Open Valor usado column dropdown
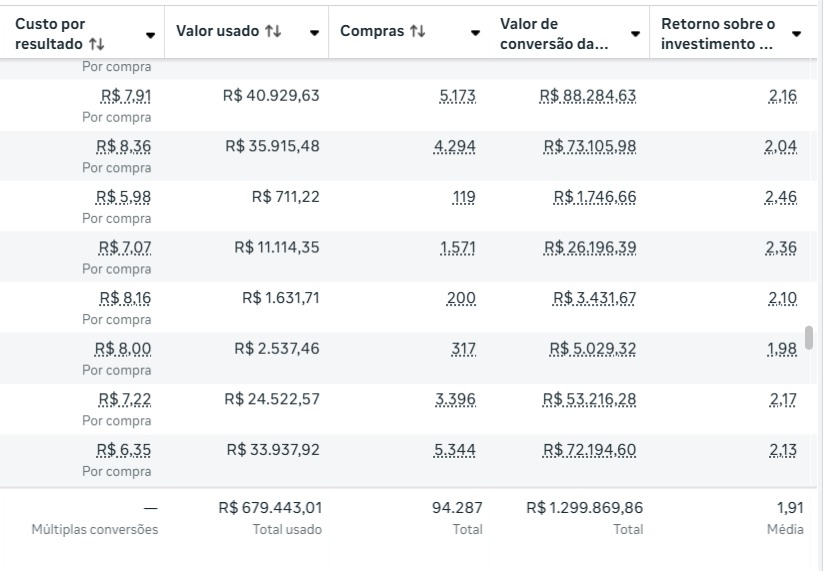 tap(314, 33)
